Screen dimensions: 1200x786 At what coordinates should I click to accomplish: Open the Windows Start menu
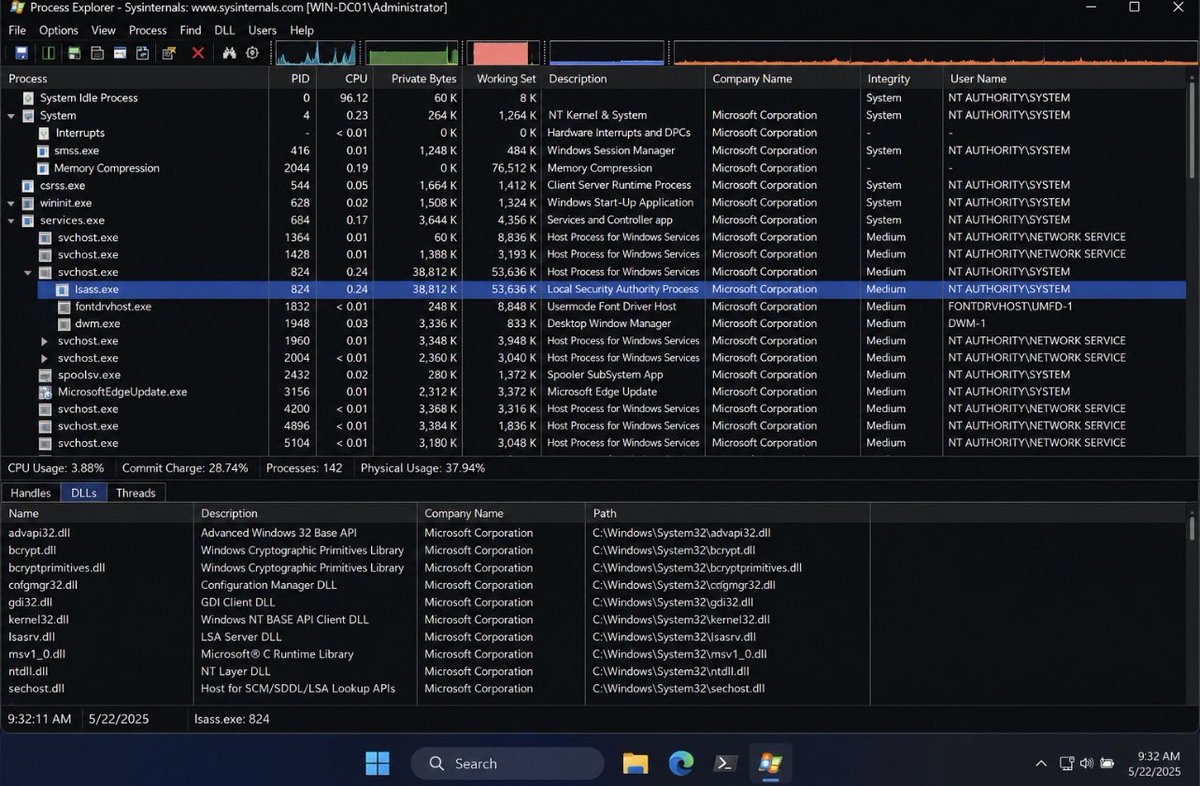tap(378, 763)
